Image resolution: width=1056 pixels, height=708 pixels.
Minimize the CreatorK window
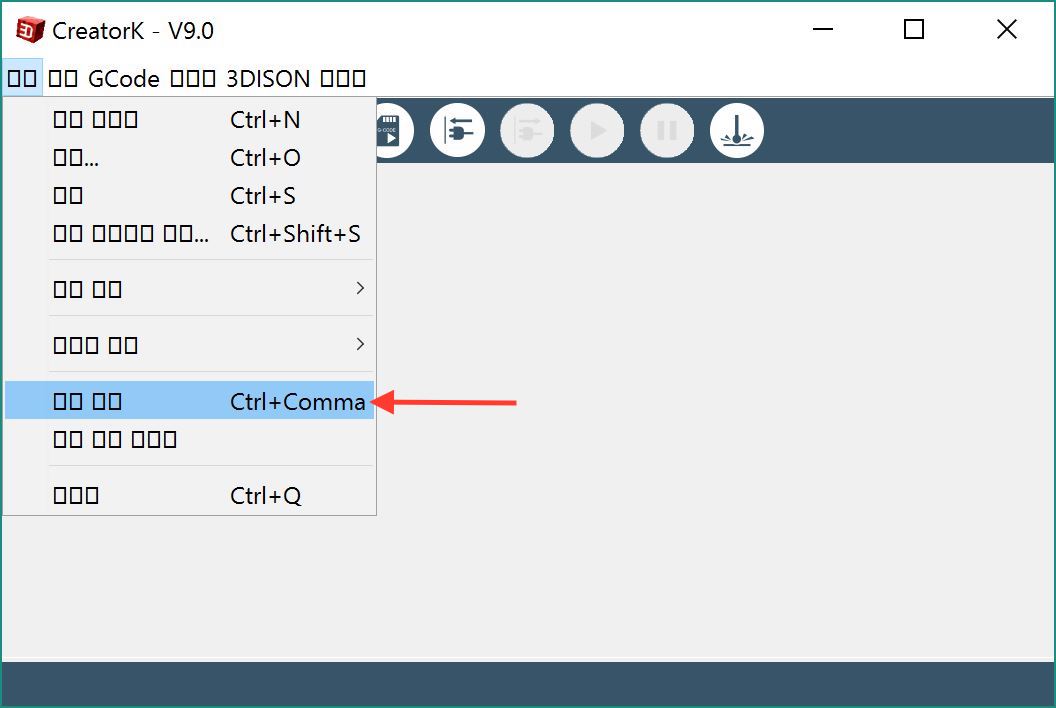click(823, 29)
